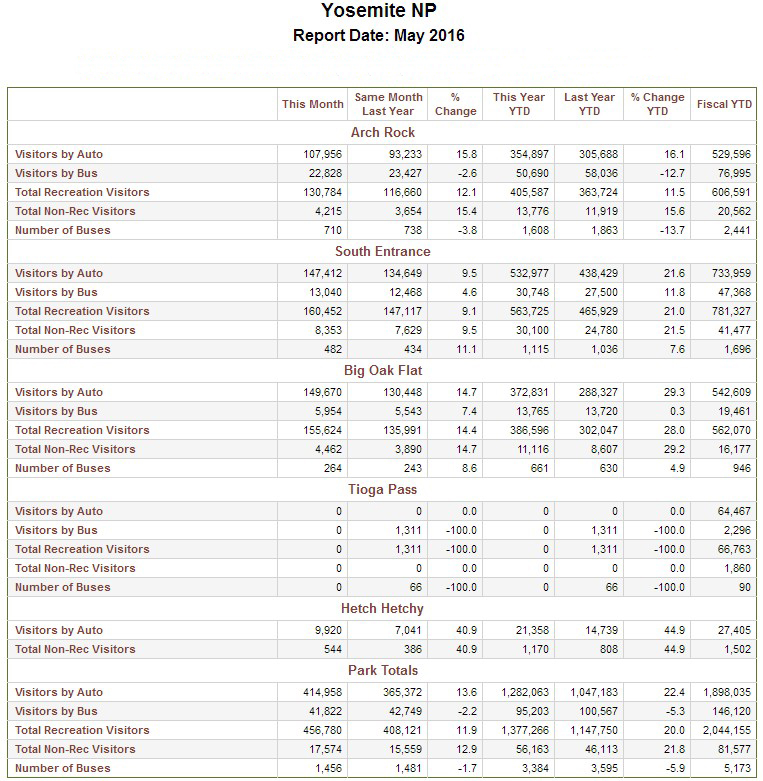
Task: Click 'Visitors by Bus' label under South Entrance
Action: tap(56, 292)
